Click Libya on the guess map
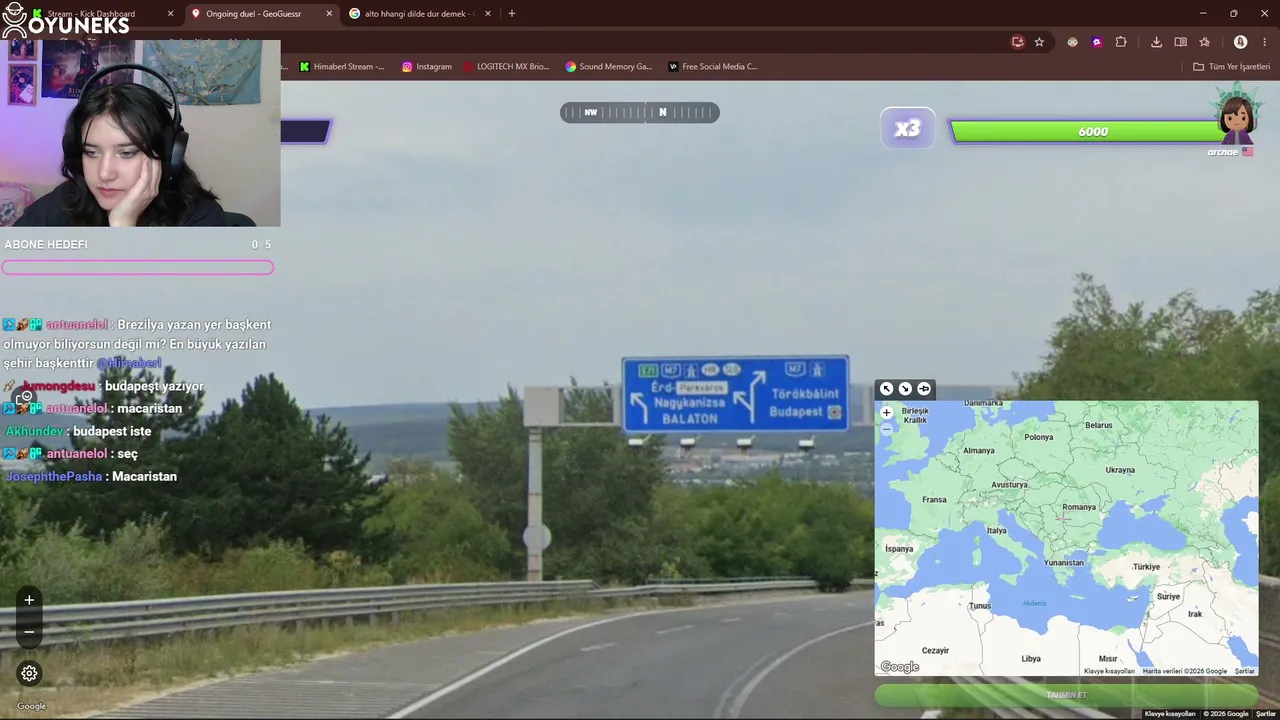The image size is (1280, 720). pyautogui.click(x=1031, y=659)
